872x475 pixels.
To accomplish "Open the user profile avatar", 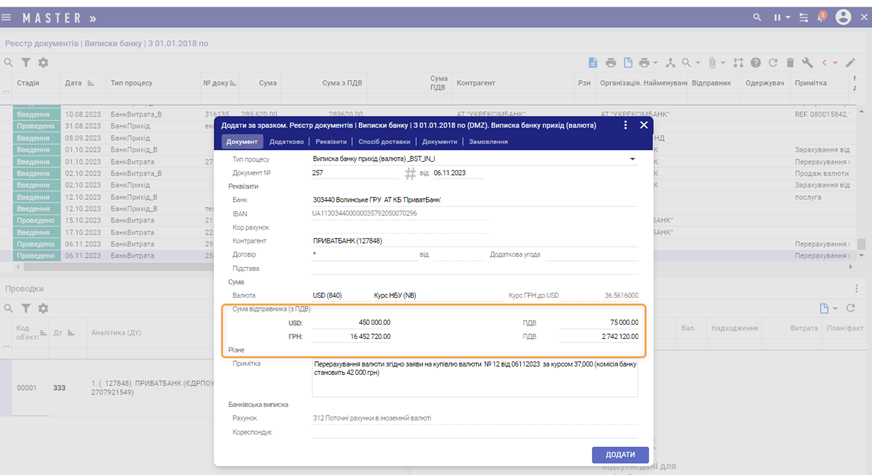I will (844, 17).
